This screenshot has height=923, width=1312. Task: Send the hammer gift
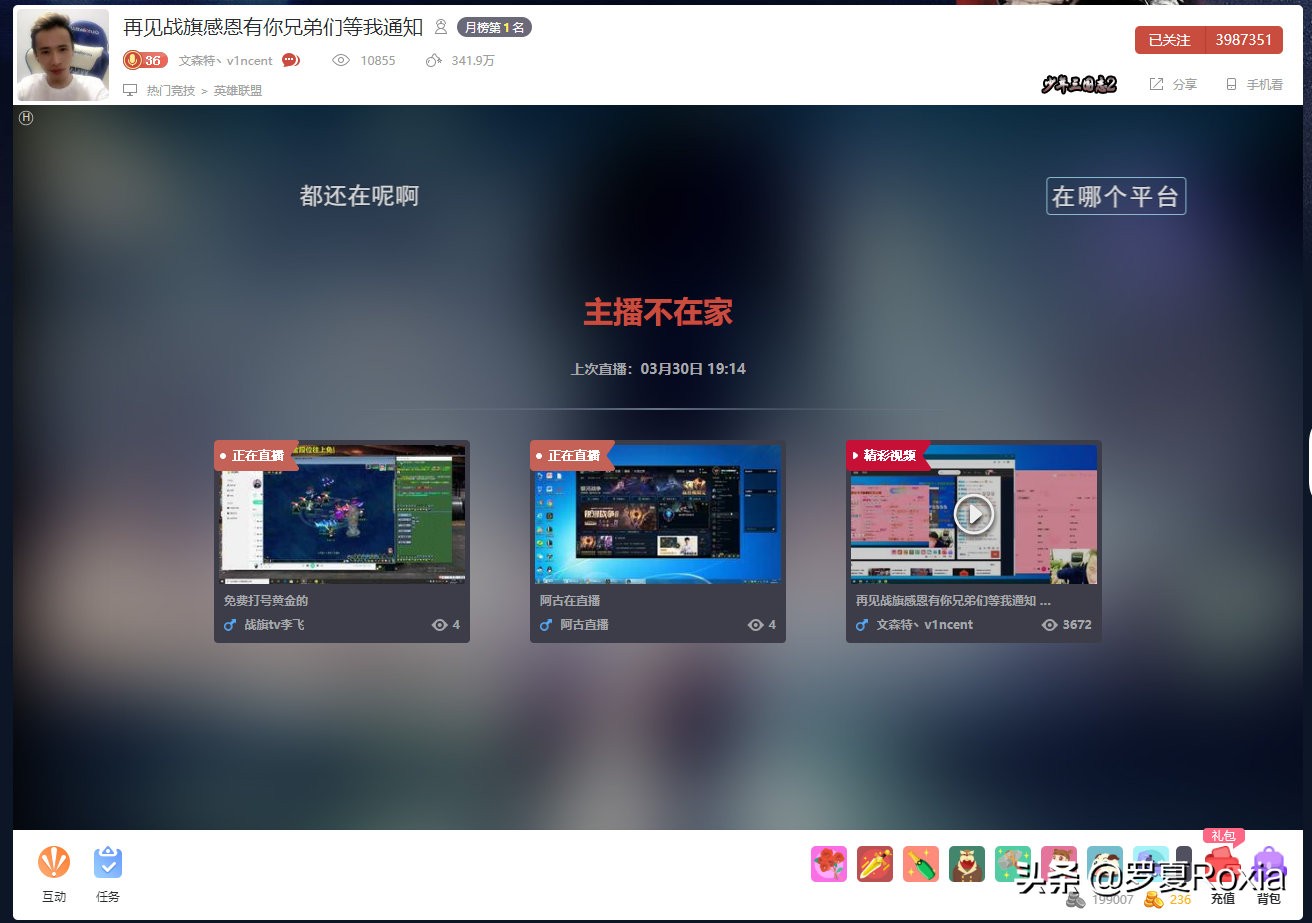pos(1013,864)
